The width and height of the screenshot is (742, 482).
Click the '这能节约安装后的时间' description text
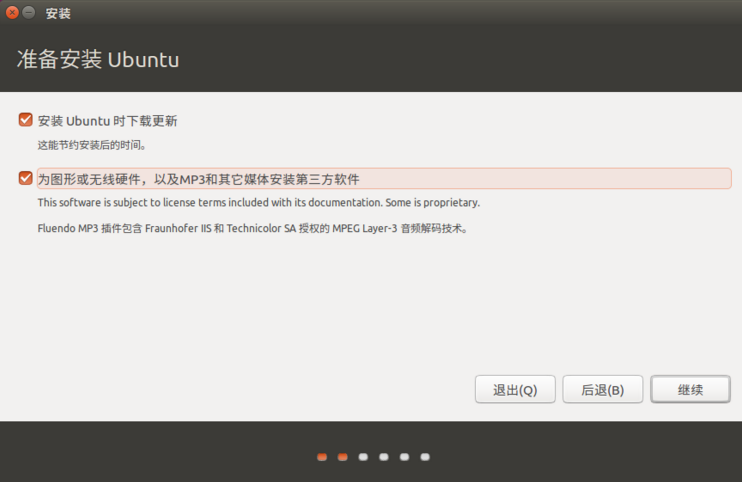[x=92, y=145]
